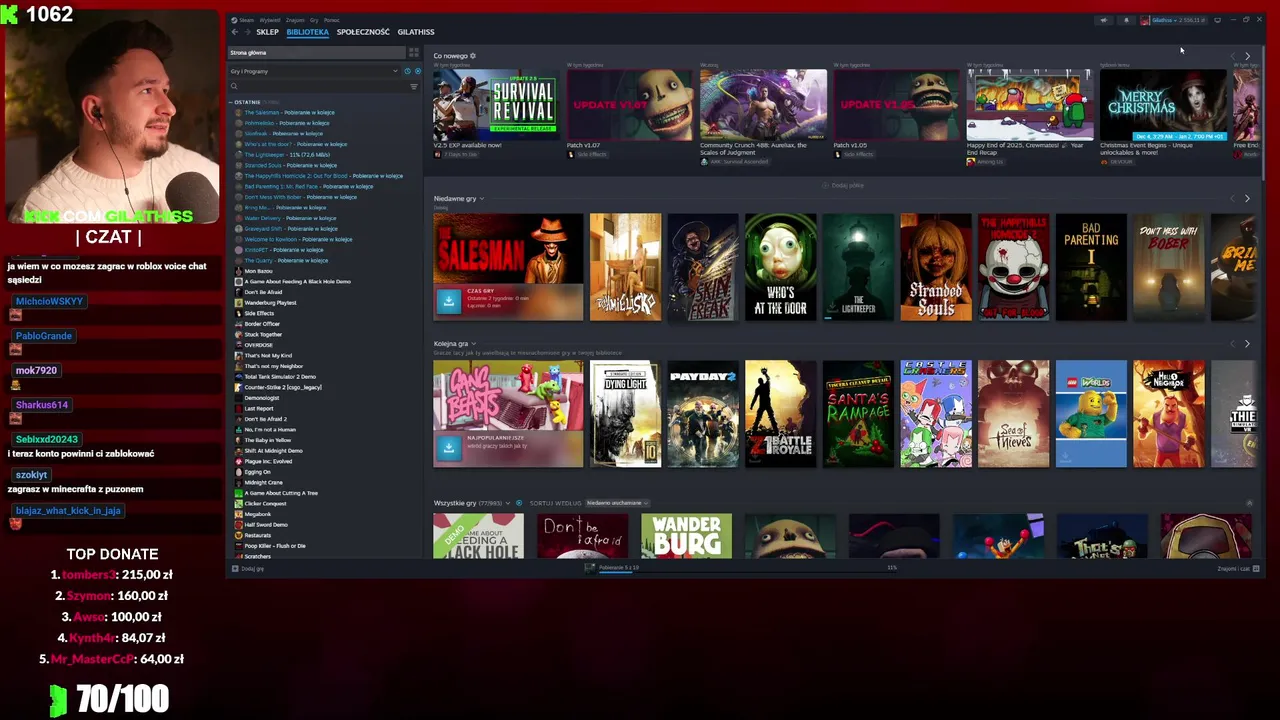Screen dimensions: 1280x720
Task: Click the recent activity clock filter icon
Action: pyautogui.click(x=407, y=71)
